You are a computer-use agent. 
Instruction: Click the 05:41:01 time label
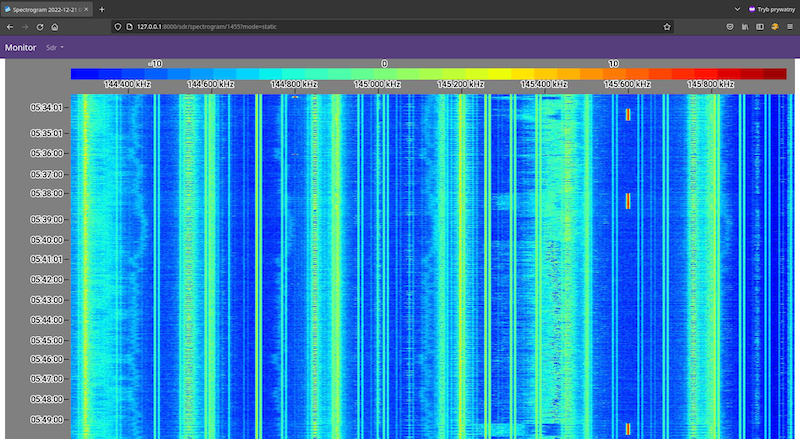pos(46,259)
